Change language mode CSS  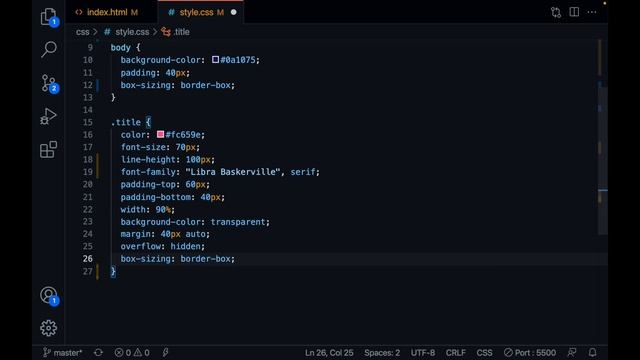click(x=484, y=353)
